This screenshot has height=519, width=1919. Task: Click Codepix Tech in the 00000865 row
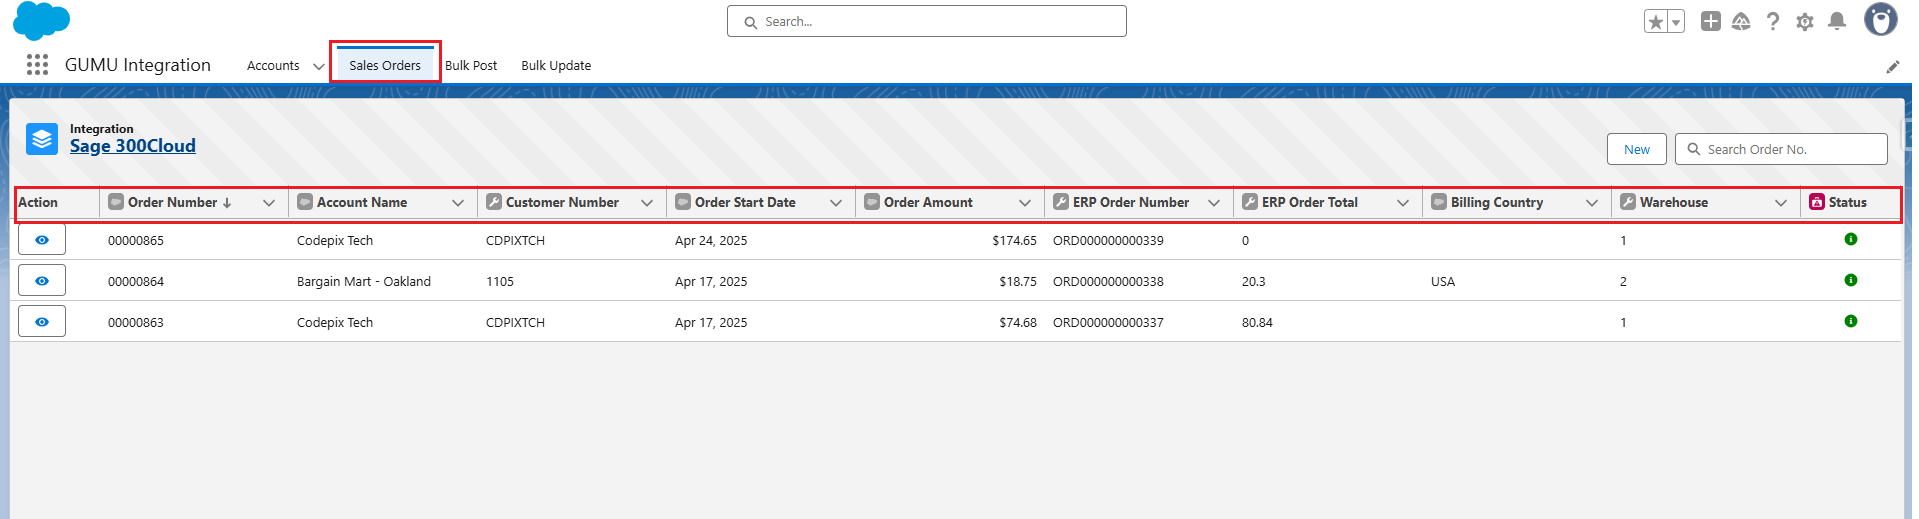click(335, 241)
